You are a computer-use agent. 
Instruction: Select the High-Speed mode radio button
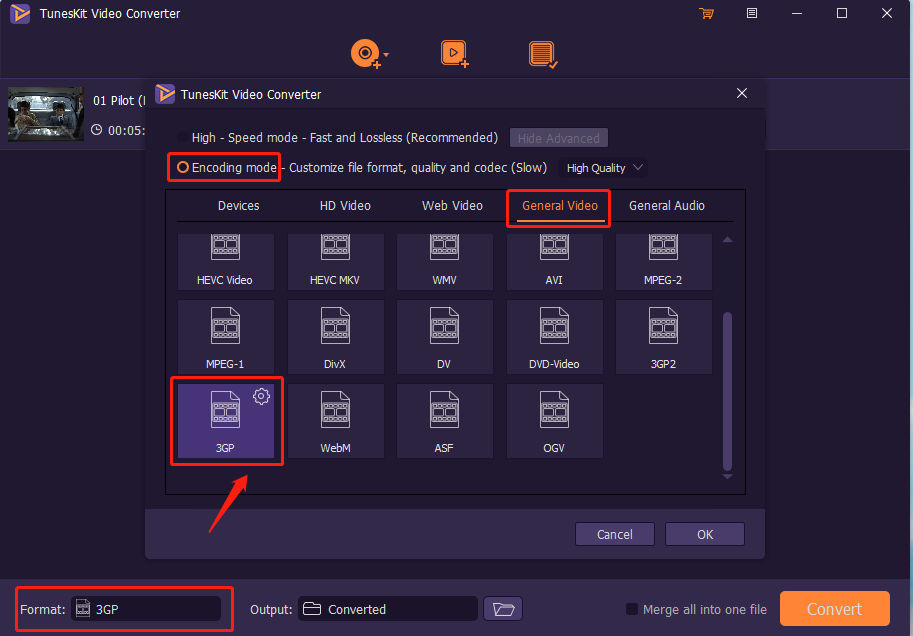[x=183, y=137]
